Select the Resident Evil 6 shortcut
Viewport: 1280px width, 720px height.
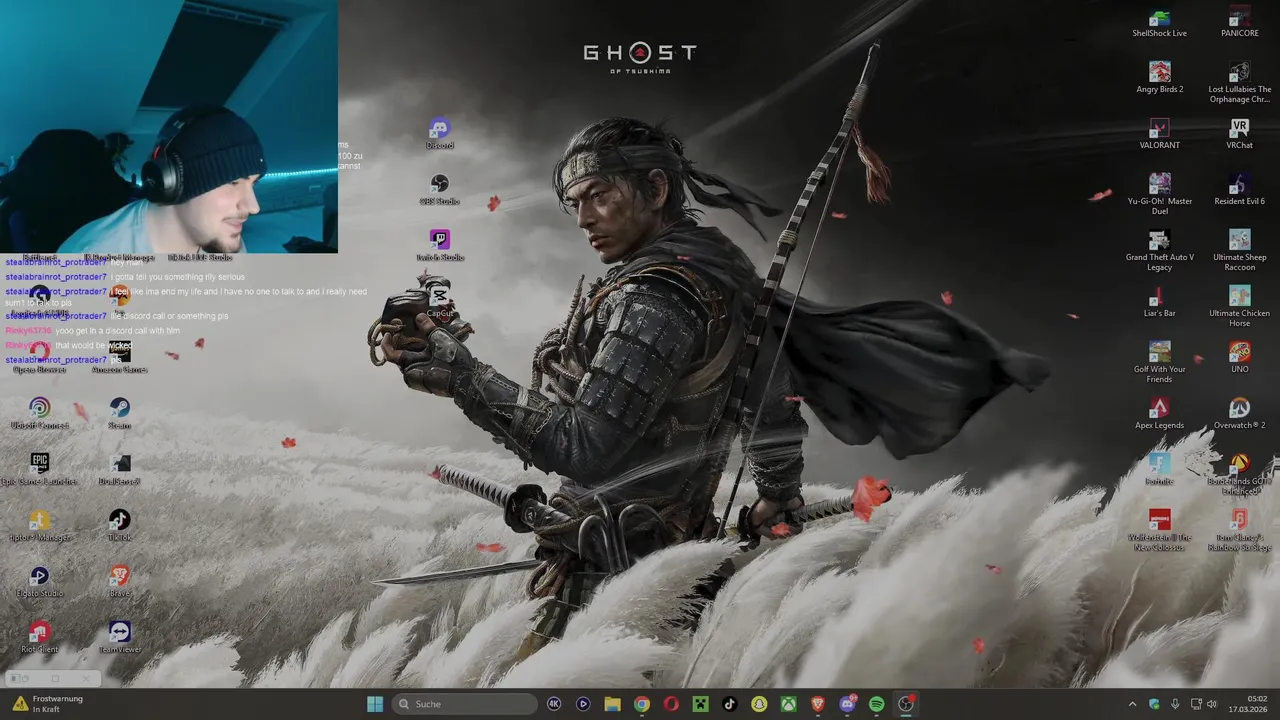tap(1239, 189)
